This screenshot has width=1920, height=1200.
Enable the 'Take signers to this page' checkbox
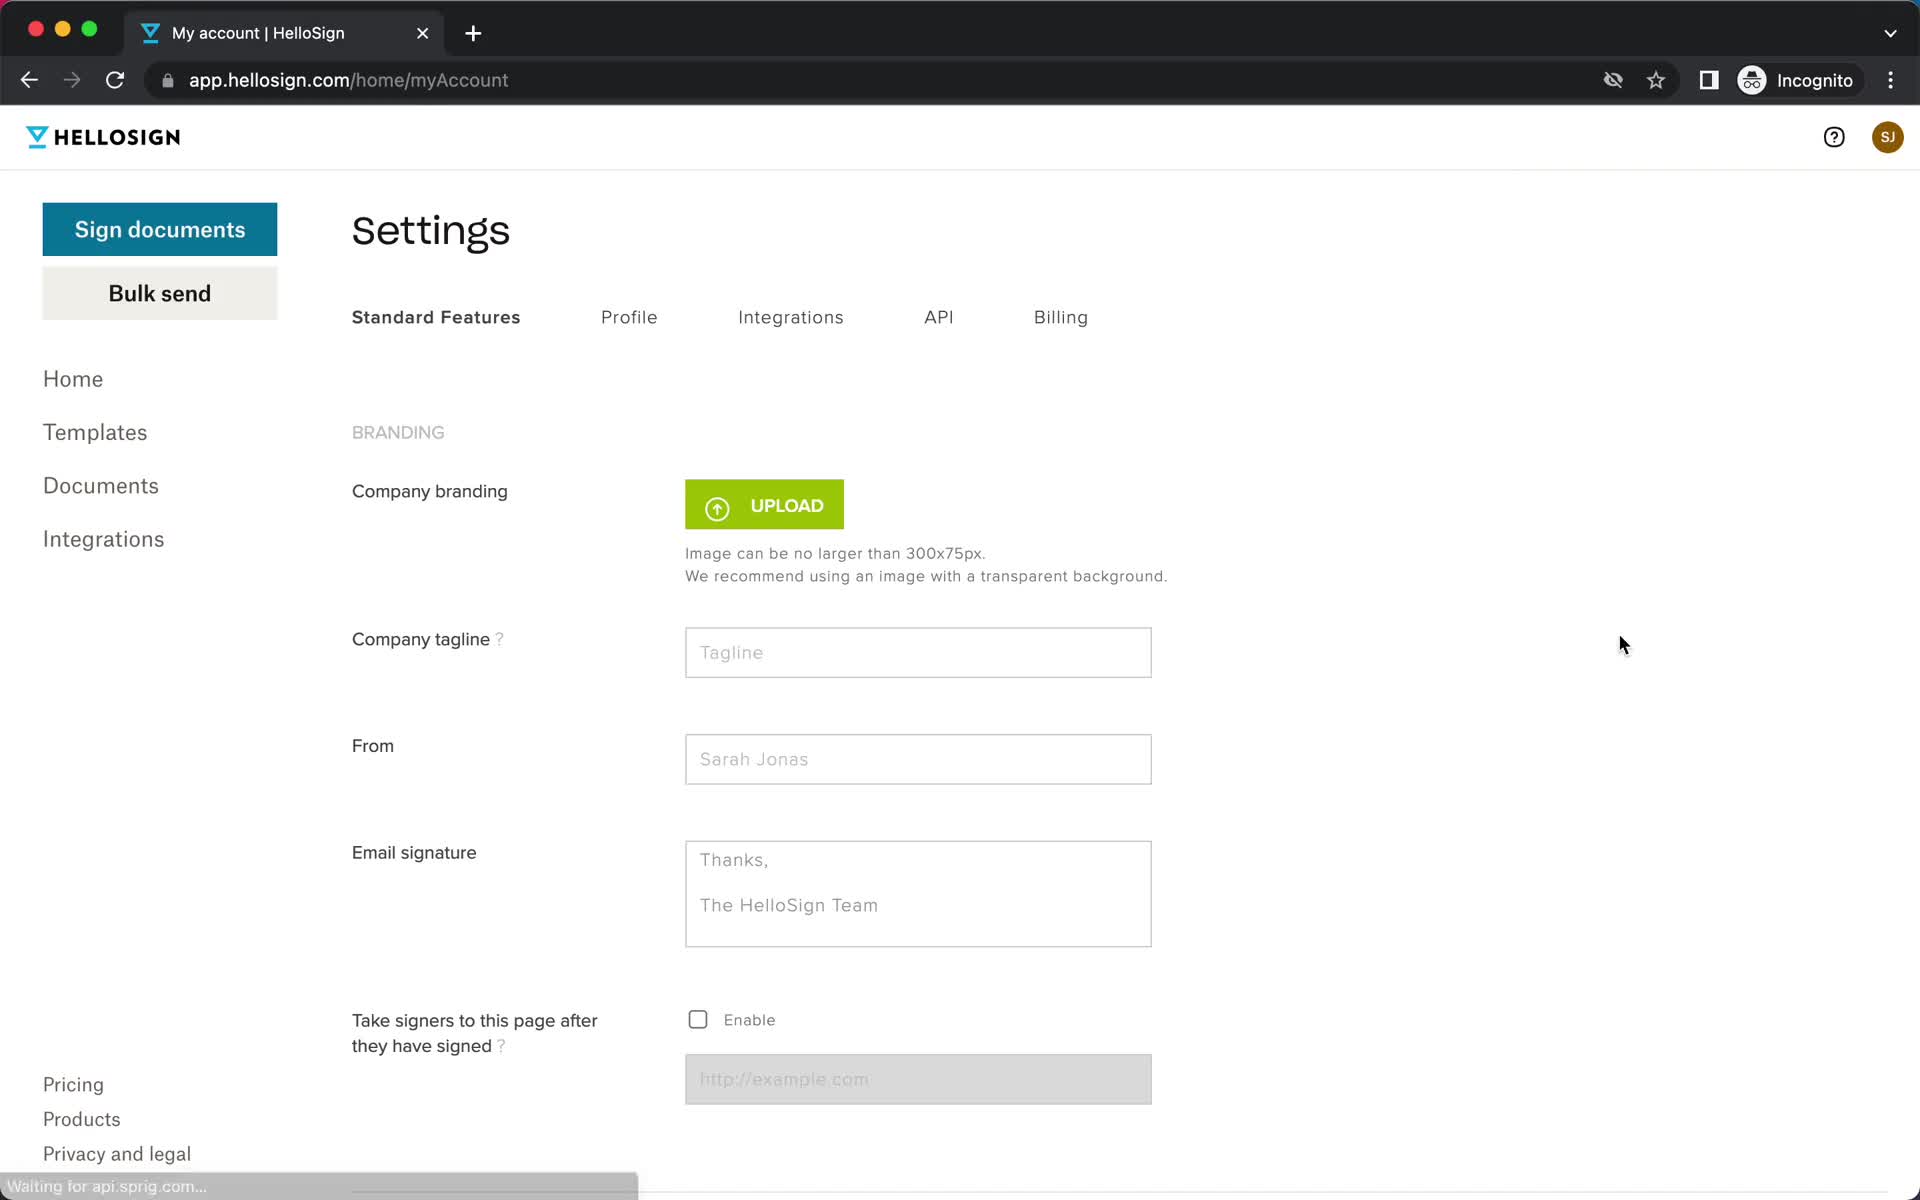[698, 1019]
